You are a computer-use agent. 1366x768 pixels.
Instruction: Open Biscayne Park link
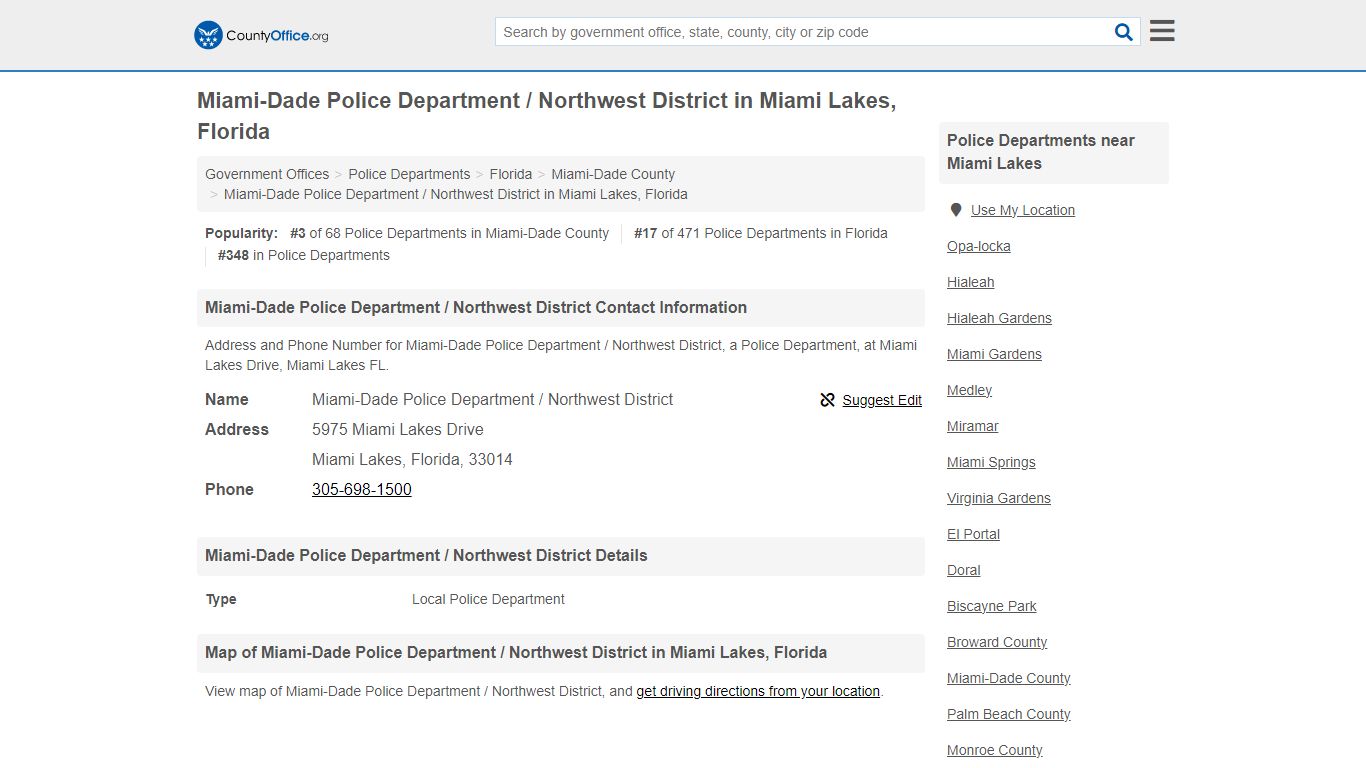coord(992,606)
